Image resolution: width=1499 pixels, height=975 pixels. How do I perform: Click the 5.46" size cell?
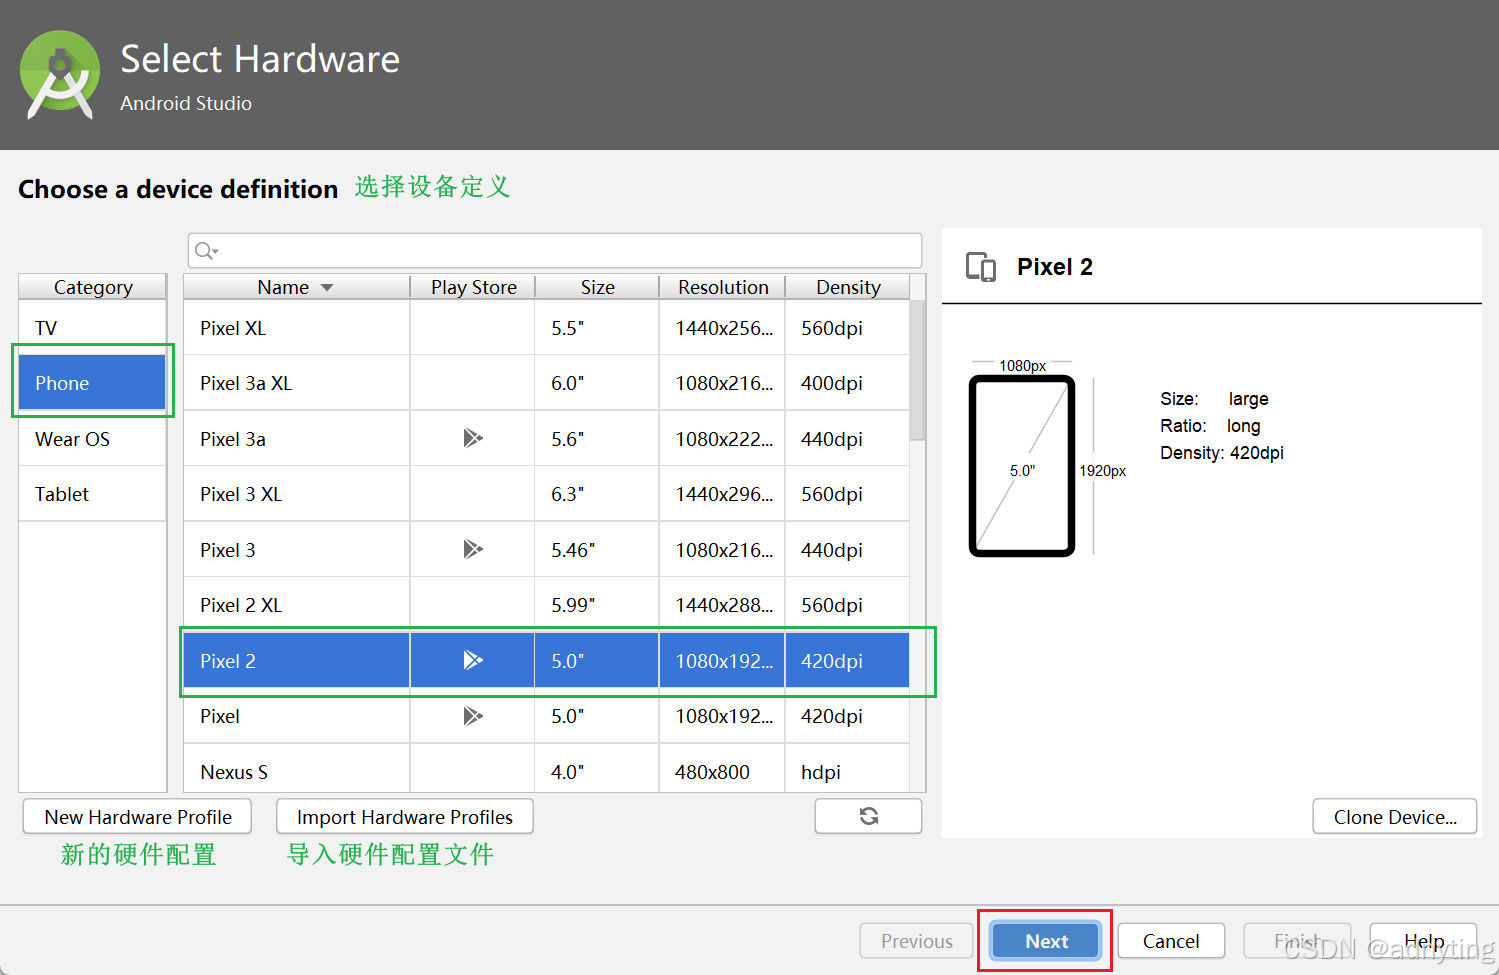point(597,550)
